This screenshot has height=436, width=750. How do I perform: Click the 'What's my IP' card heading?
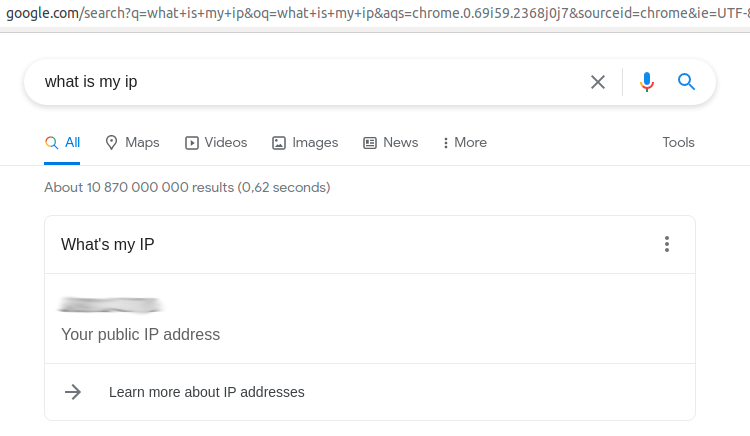click(108, 244)
